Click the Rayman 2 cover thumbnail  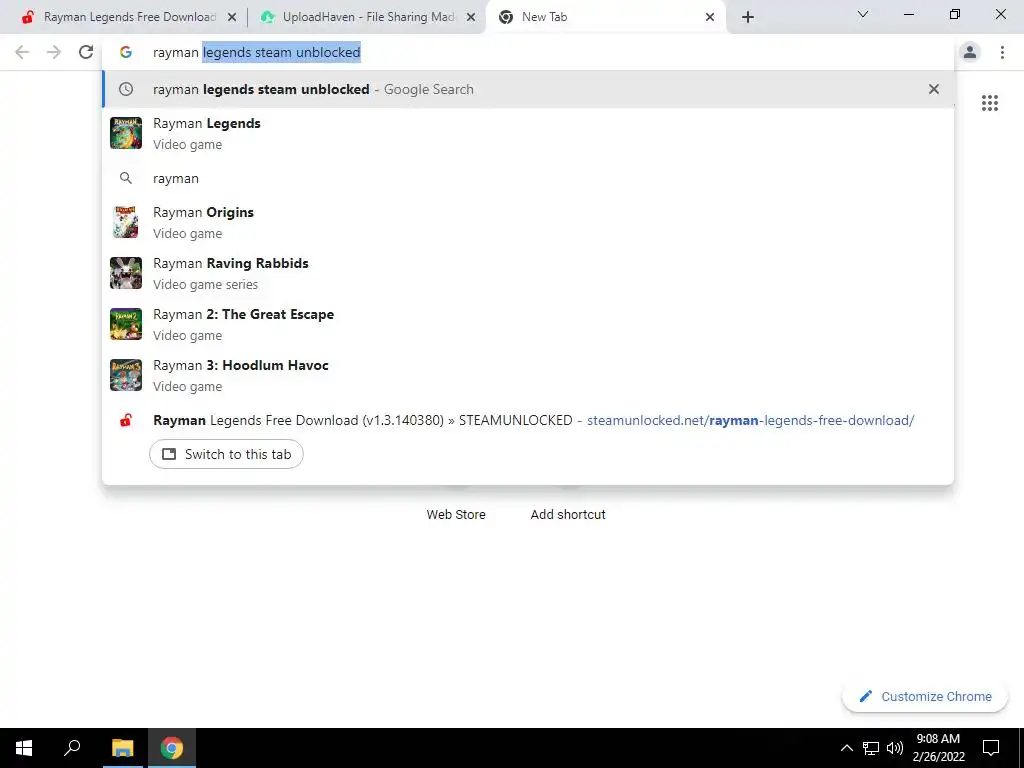(126, 324)
